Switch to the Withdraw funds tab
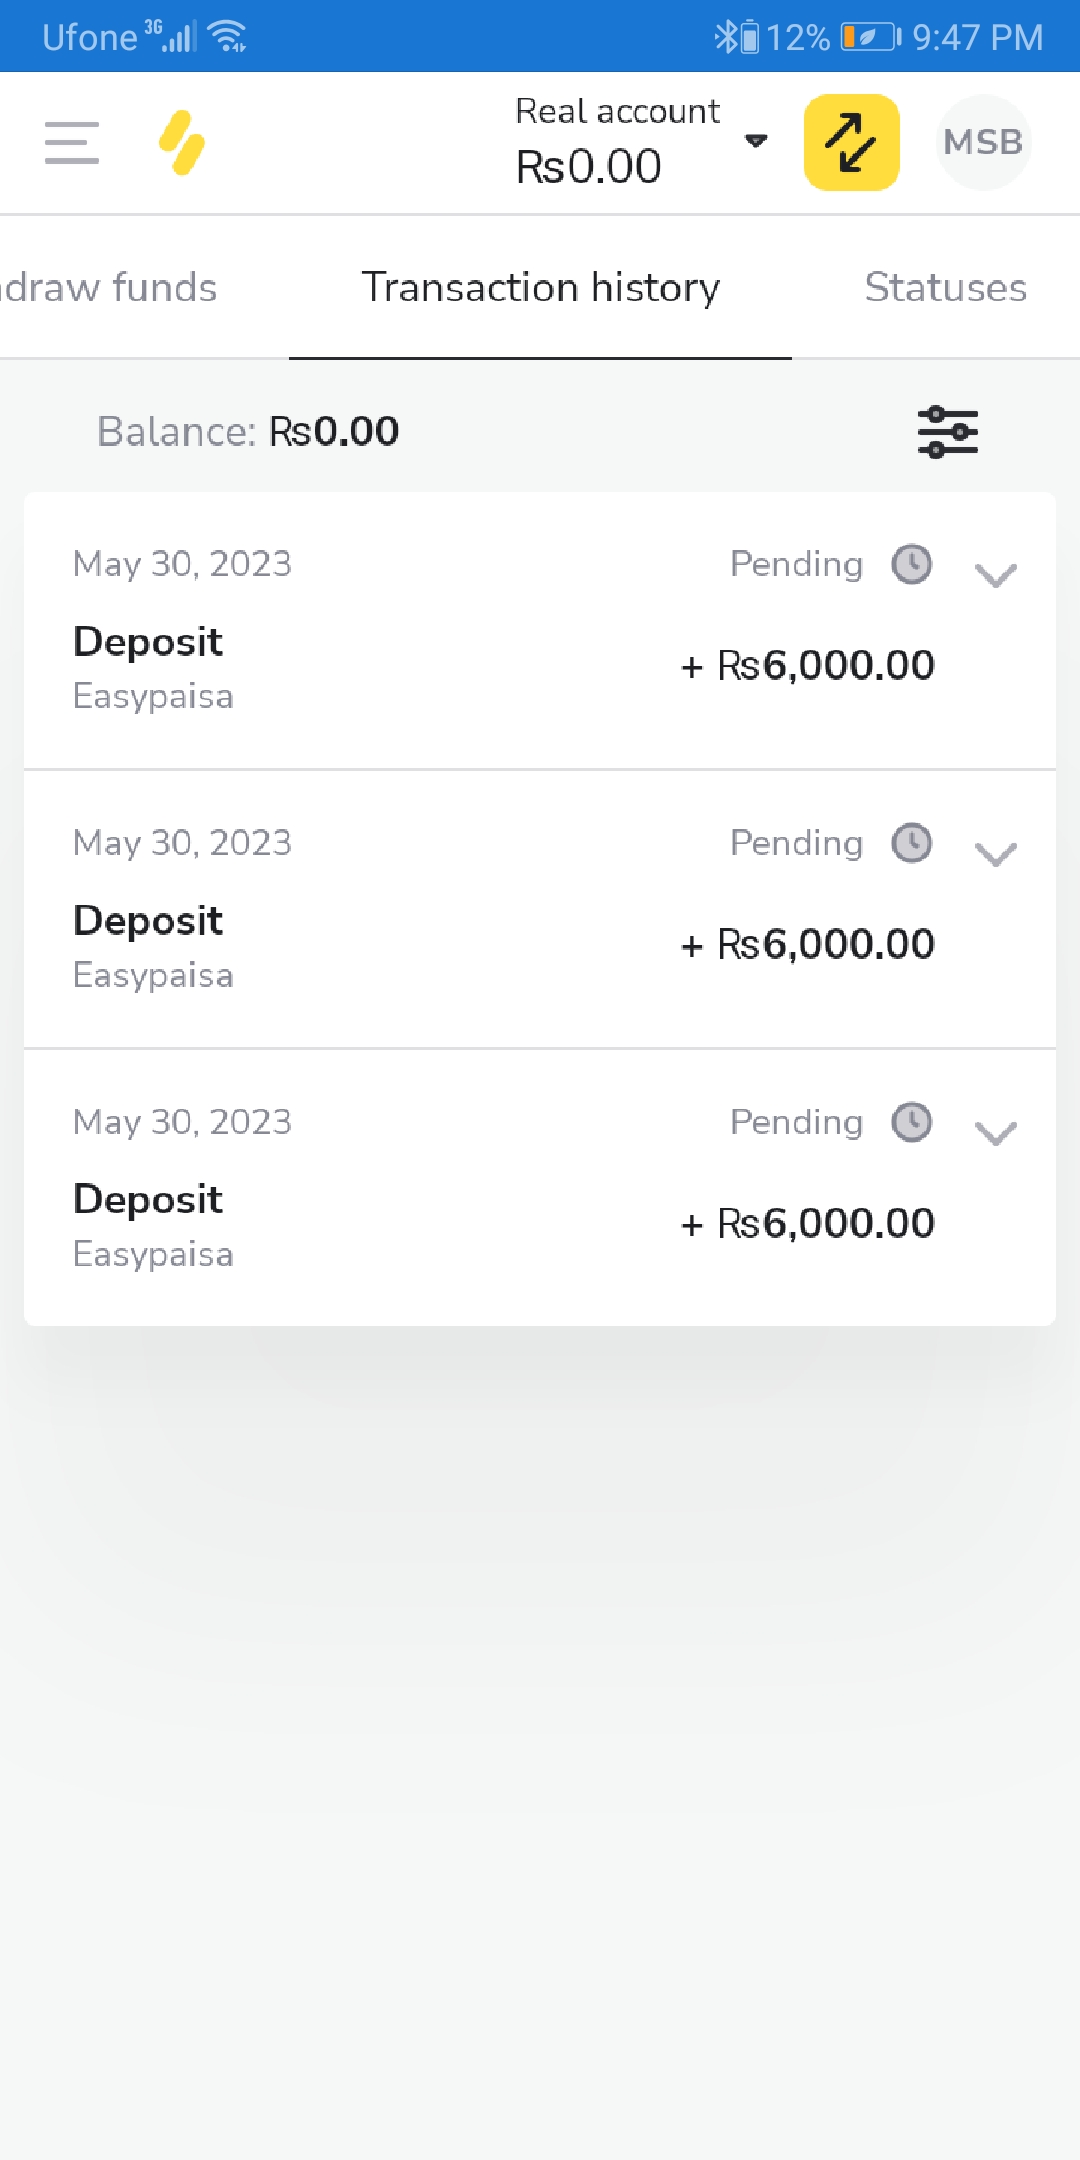The height and width of the screenshot is (2160, 1080). (108, 288)
